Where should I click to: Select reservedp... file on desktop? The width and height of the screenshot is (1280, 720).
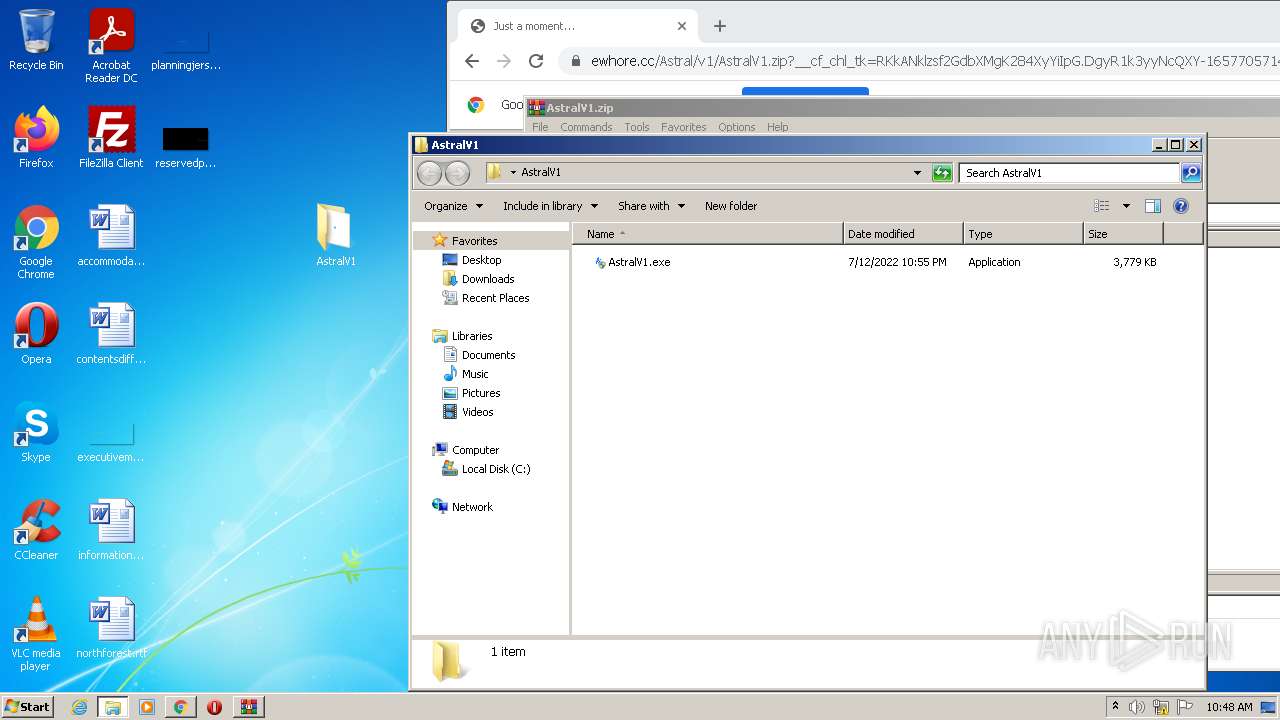186,148
